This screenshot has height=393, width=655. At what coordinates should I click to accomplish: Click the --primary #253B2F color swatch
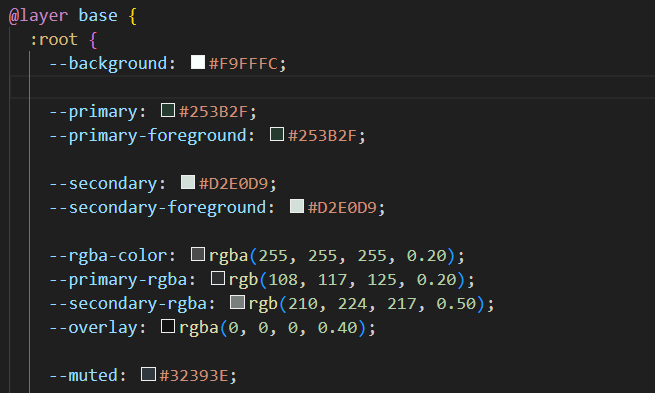pyautogui.click(x=168, y=110)
